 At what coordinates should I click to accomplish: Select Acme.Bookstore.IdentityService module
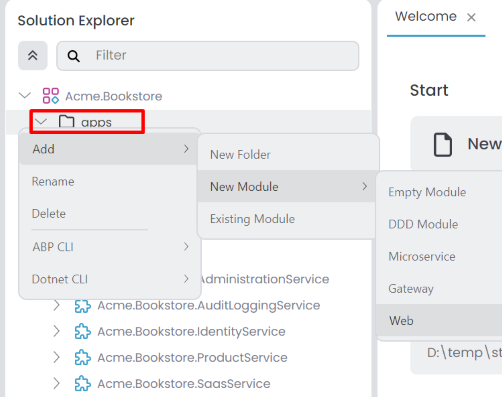(191, 332)
